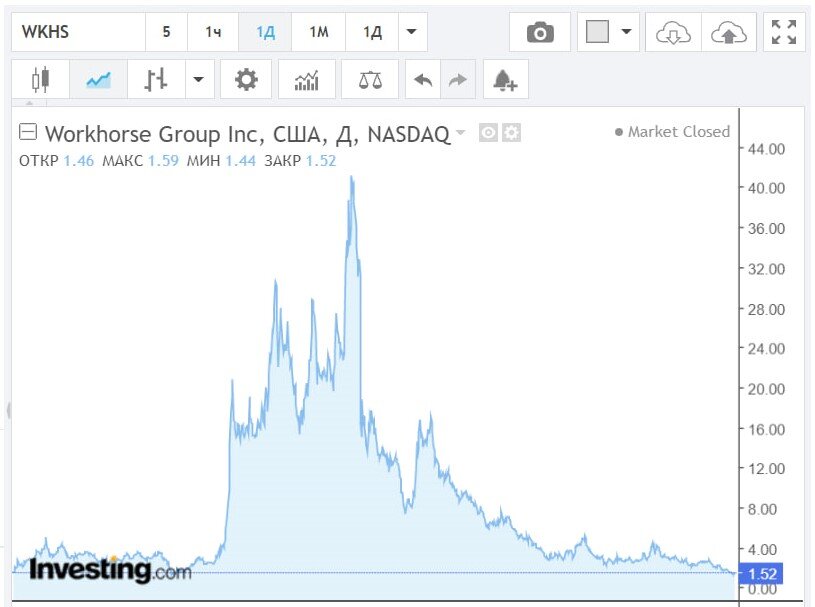Click the 1.52 current price label
Viewport: 815px width, 607px height.
[761, 574]
